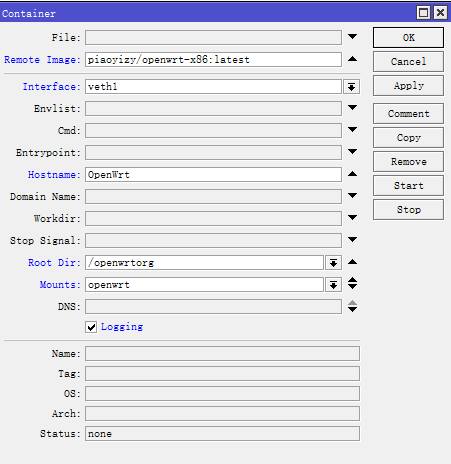
Task: Click the empty Cmd field
Action: coord(213,131)
